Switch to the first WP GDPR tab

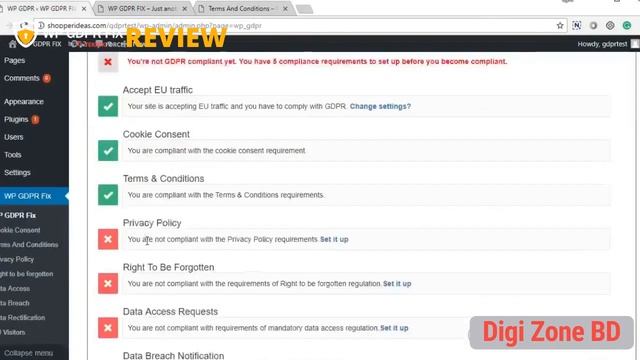[42, 9]
